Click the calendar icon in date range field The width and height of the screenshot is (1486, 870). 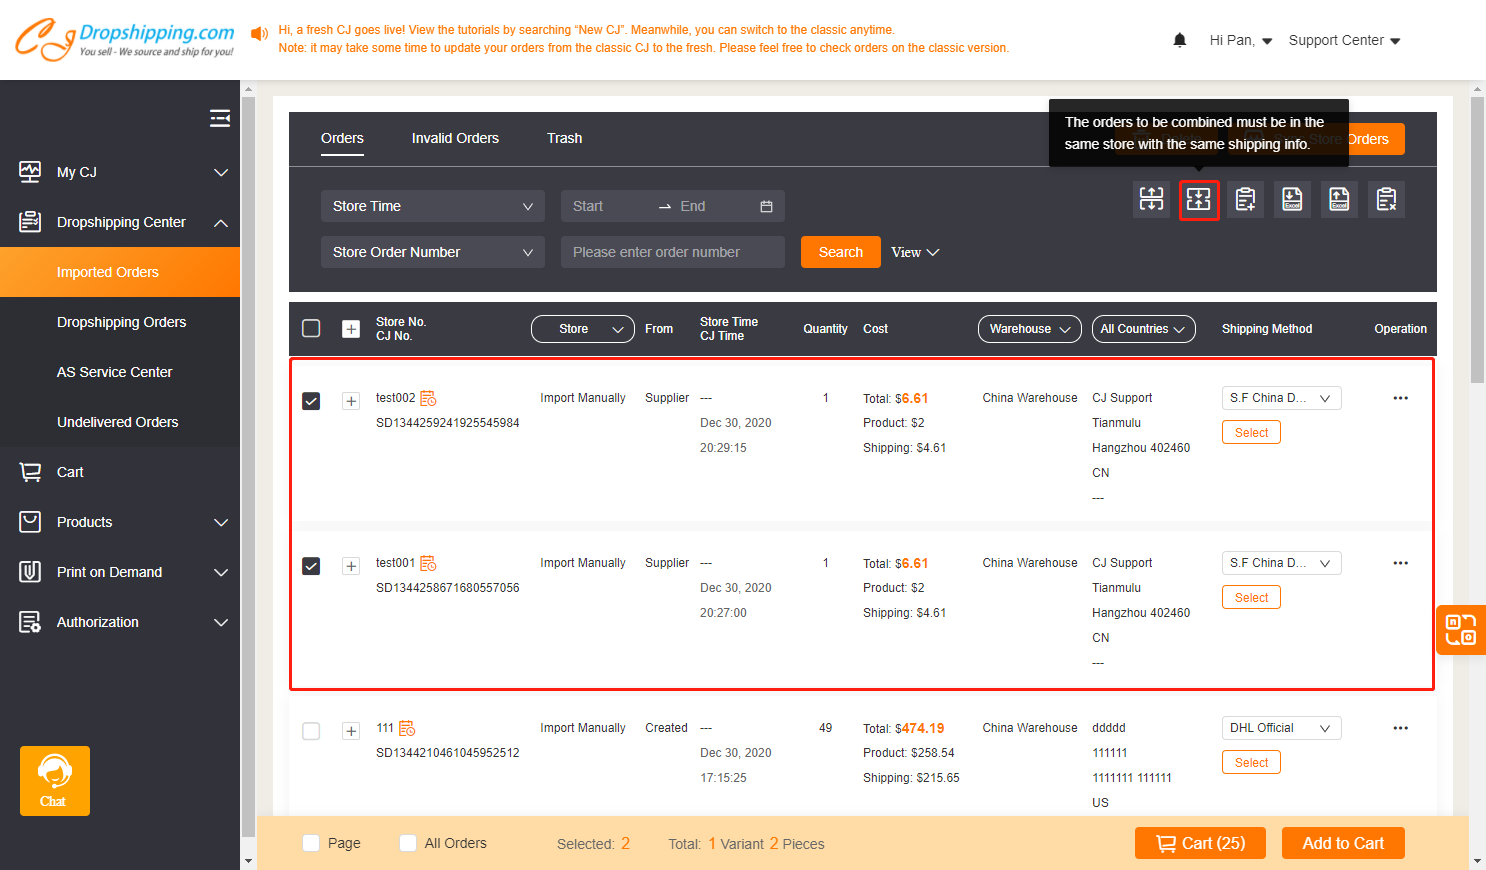[x=766, y=206]
